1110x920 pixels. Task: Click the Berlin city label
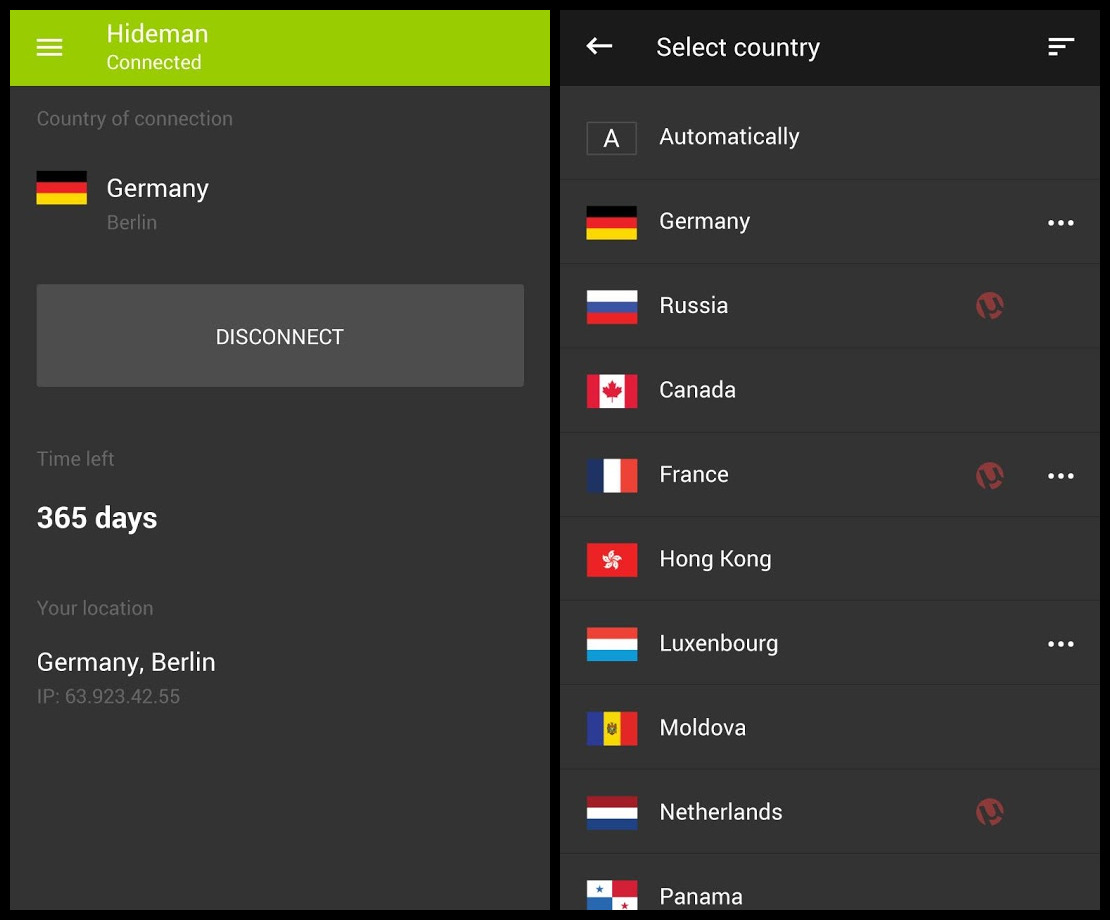[132, 222]
